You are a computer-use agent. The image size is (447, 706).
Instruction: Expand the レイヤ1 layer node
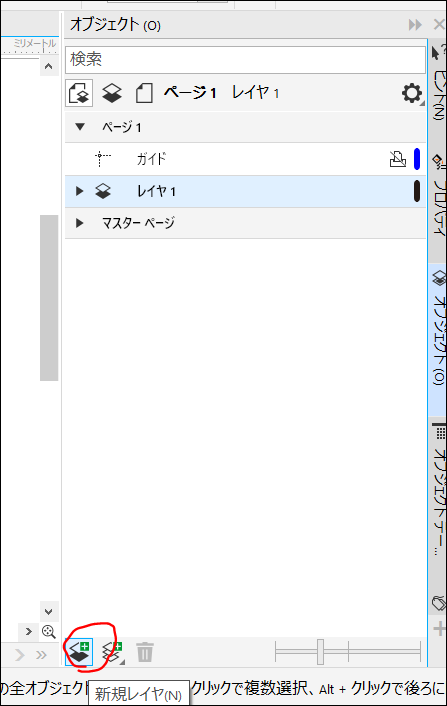coord(80,191)
